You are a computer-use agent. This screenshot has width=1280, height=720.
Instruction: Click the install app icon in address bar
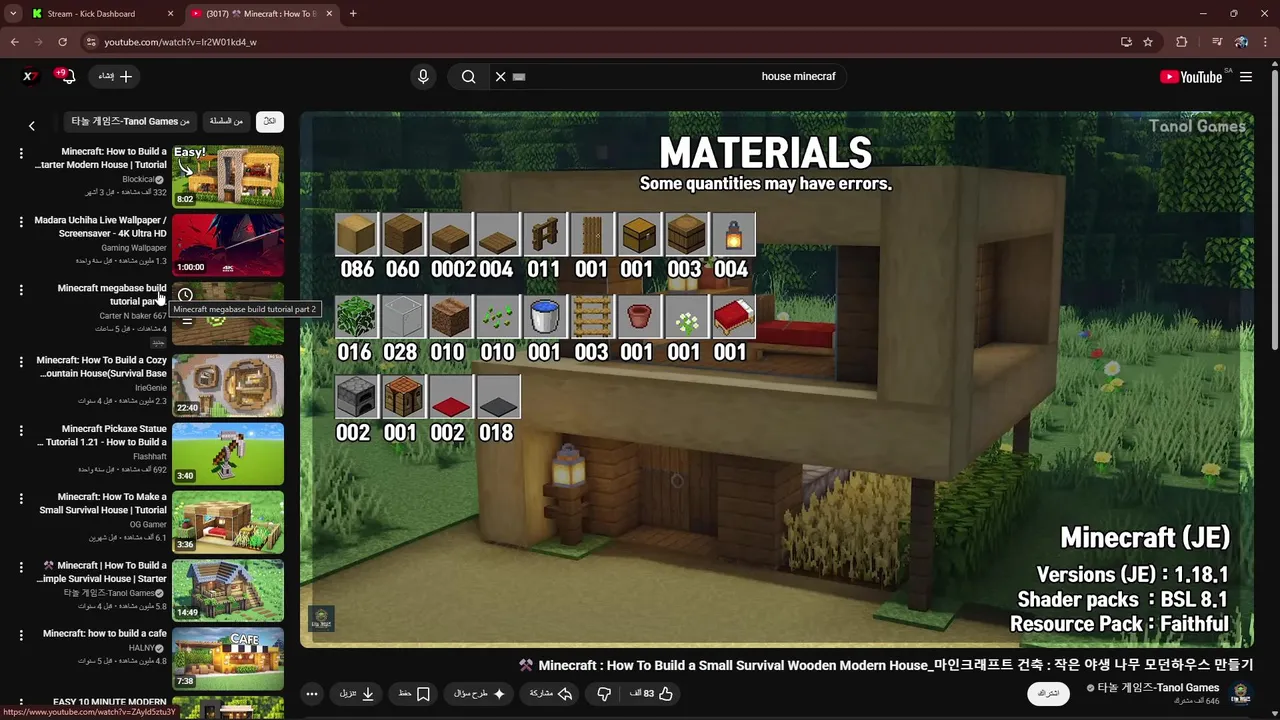tap(1126, 42)
